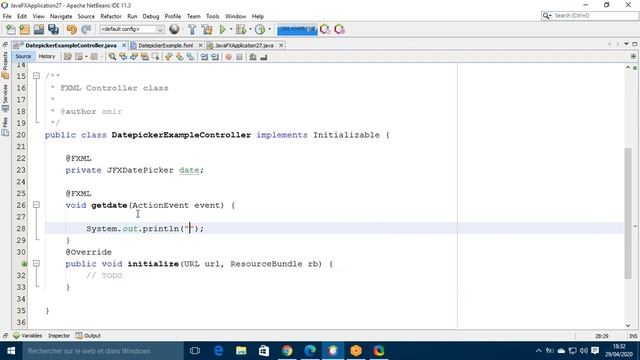Image resolution: width=640 pixels, height=360 pixels.
Task: Toggle Bookmark icon in editor toolbar
Action: pyautogui.click(x=190, y=57)
